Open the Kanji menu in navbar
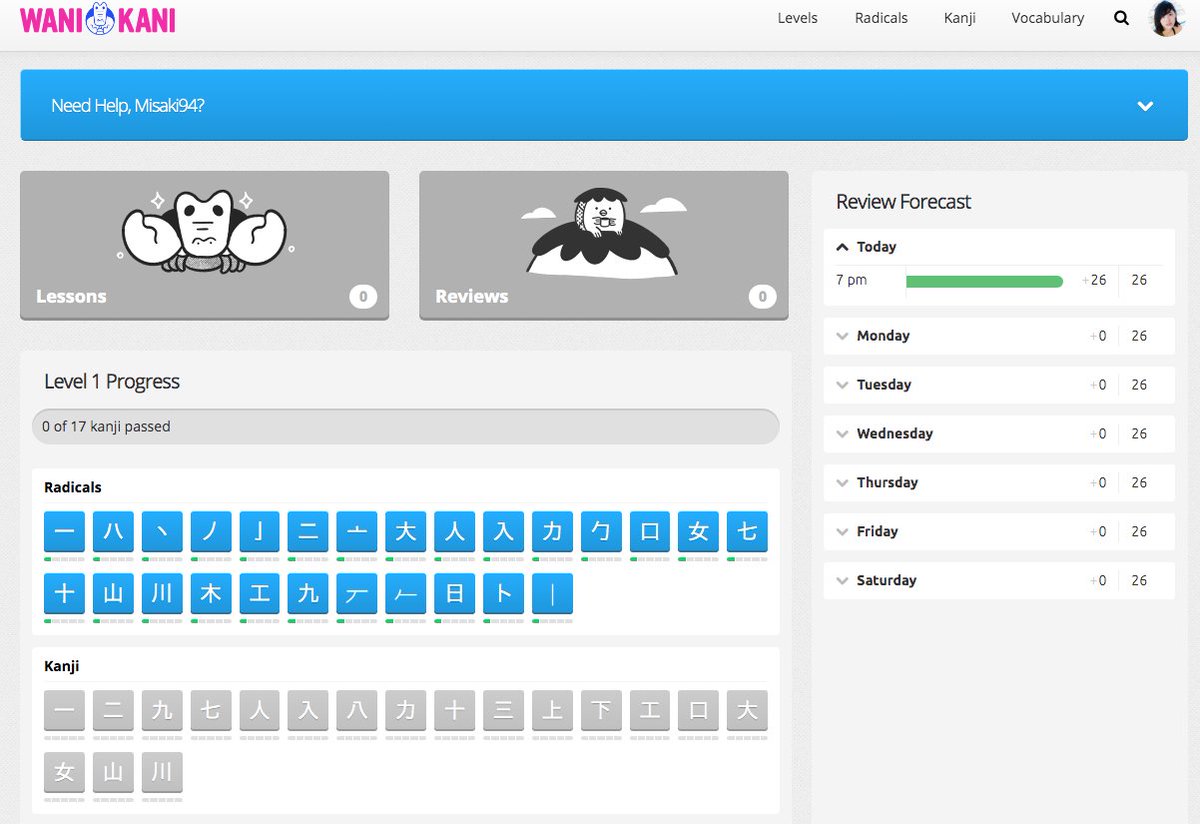 pyautogui.click(x=959, y=18)
